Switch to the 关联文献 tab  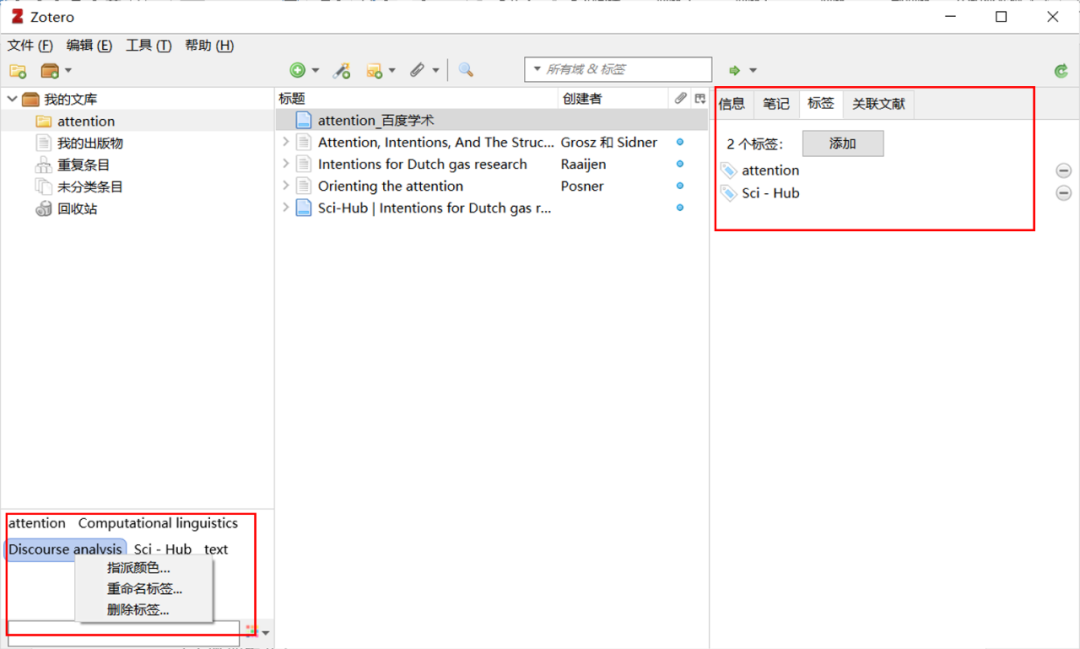click(878, 104)
